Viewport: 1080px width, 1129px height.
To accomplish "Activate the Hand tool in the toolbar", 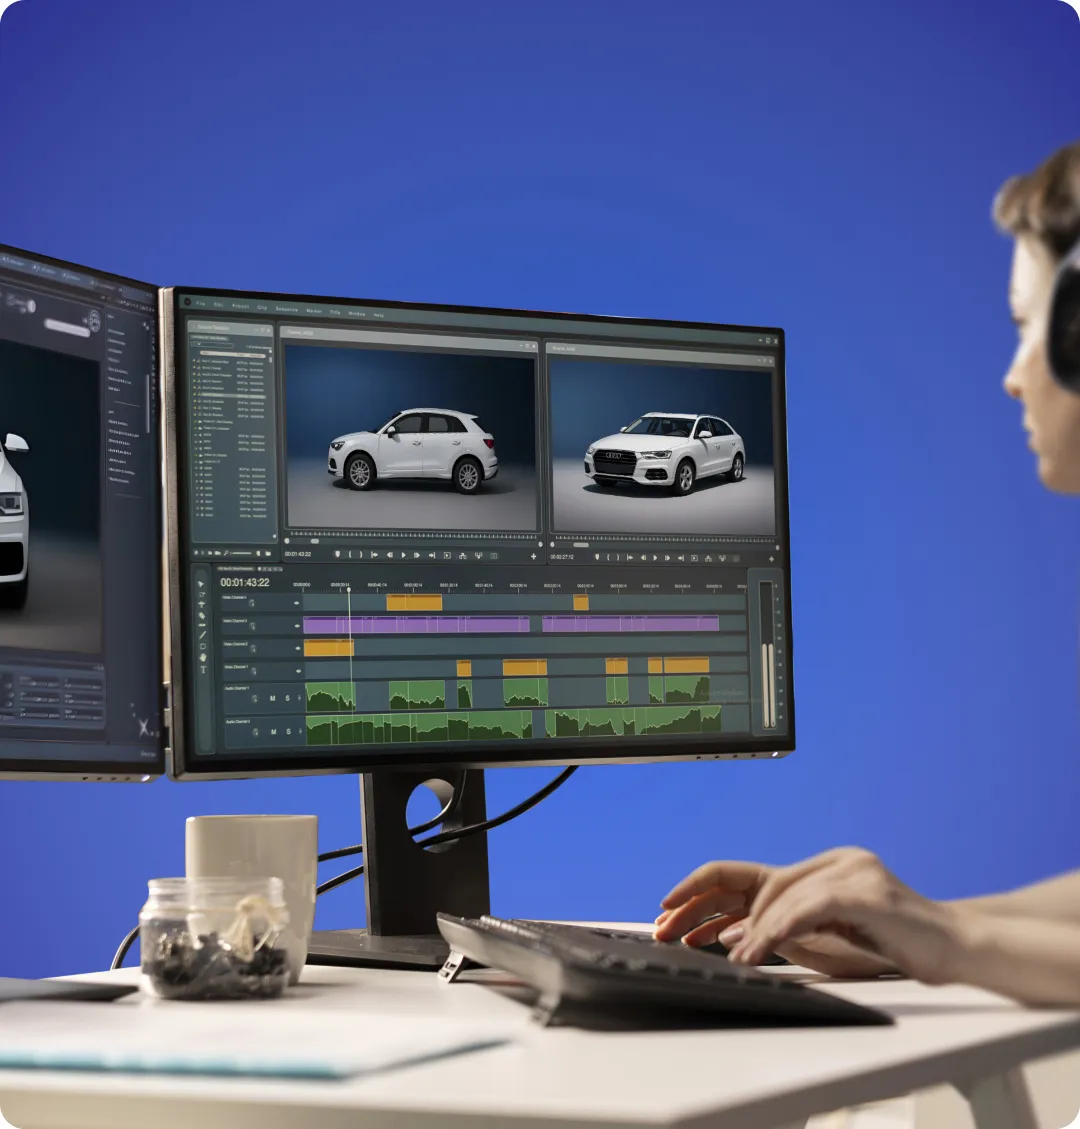I will pos(201,658).
